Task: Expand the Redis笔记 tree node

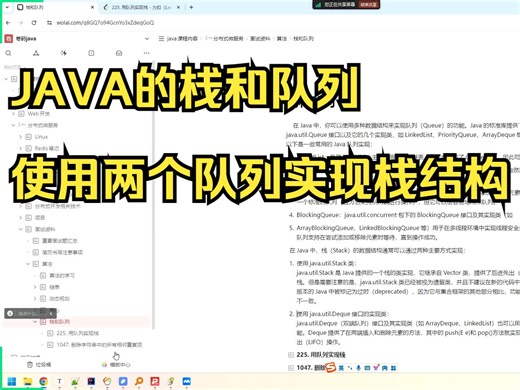Action: coord(20,148)
